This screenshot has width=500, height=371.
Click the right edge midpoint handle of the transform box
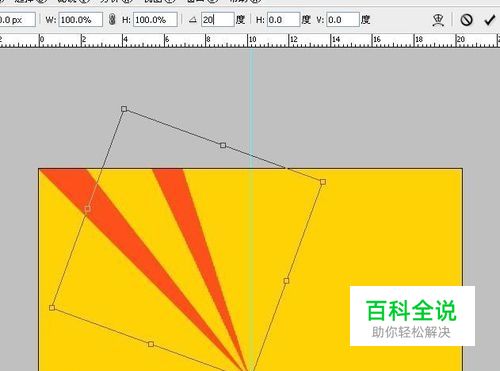(x=286, y=281)
